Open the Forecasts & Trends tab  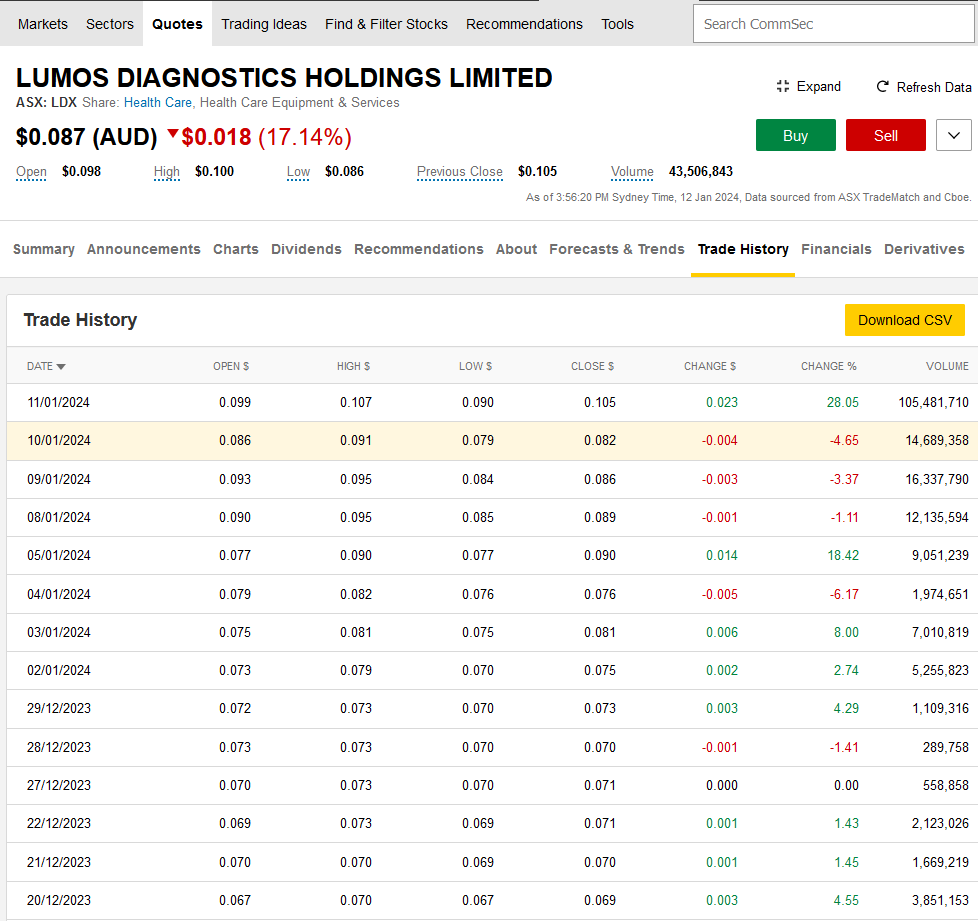click(x=617, y=249)
